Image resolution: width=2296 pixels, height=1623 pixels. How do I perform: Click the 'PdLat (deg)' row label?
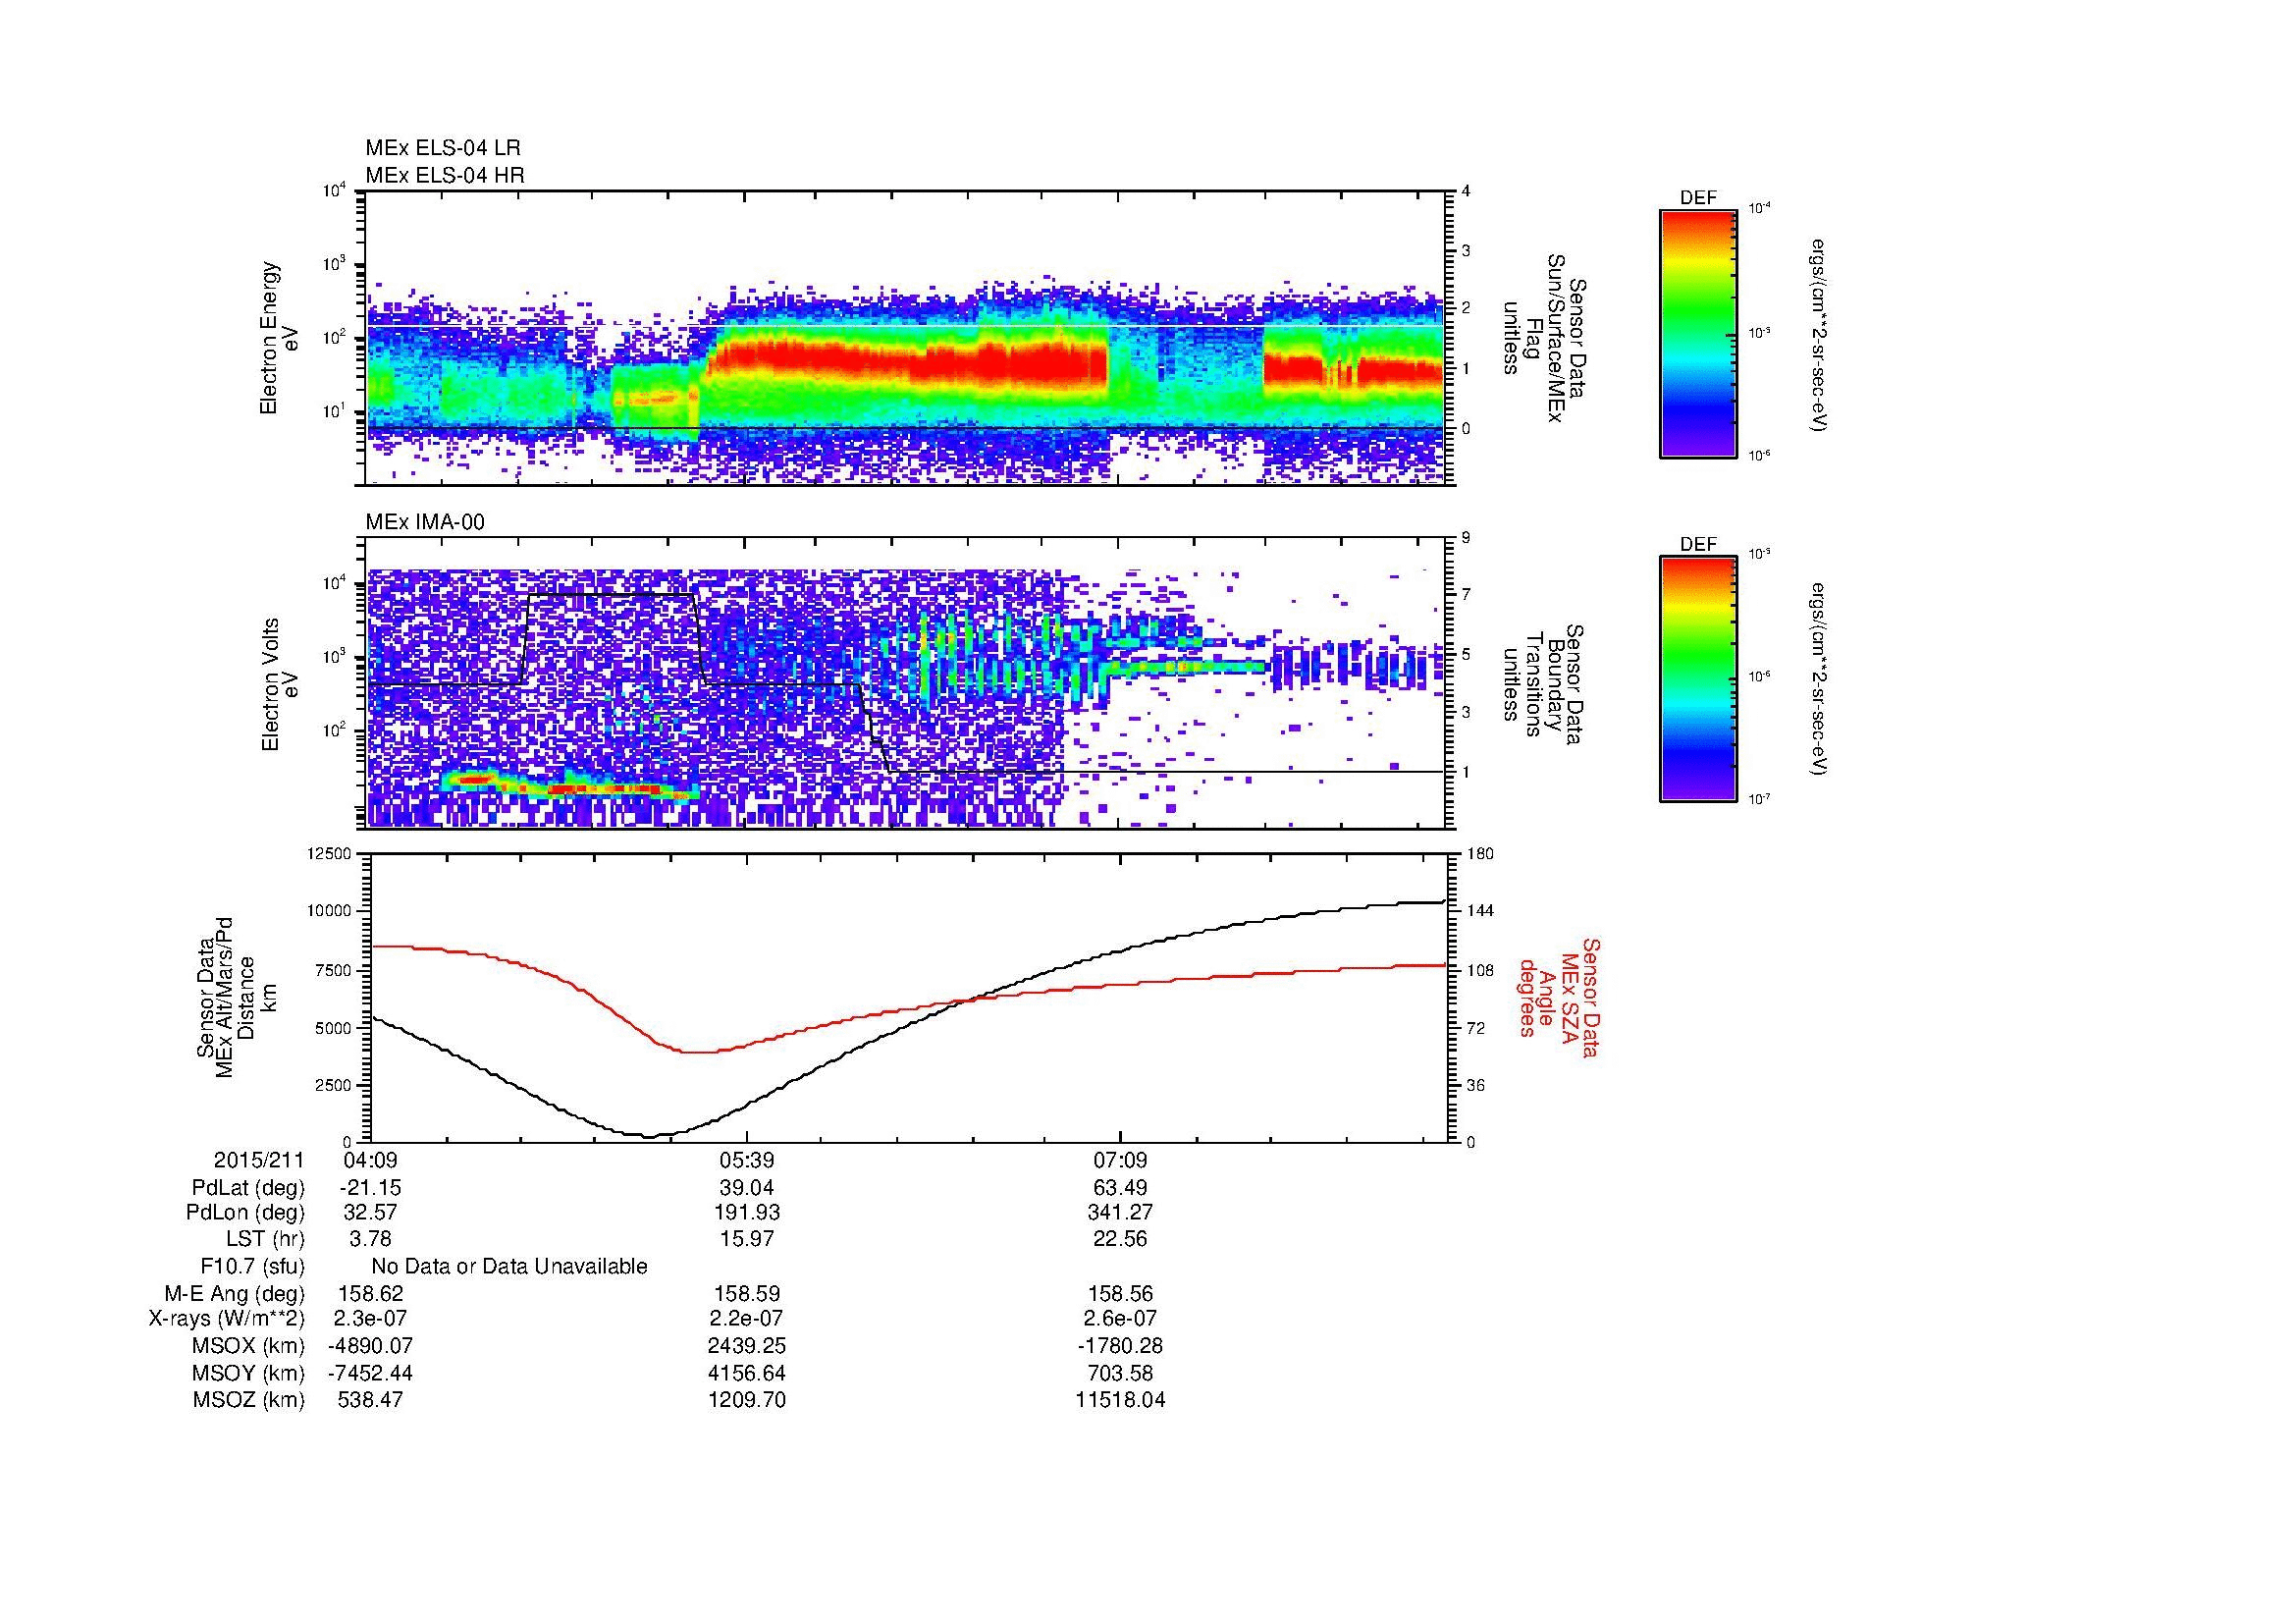click(248, 1188)
